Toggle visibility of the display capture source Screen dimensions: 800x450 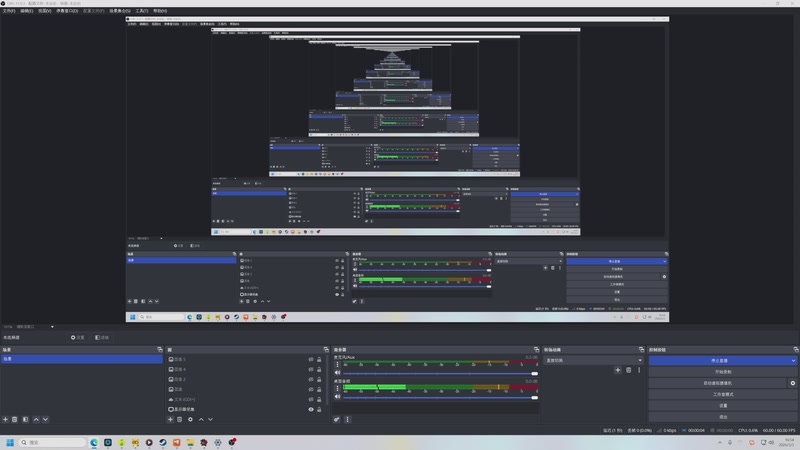click(311, 409)
